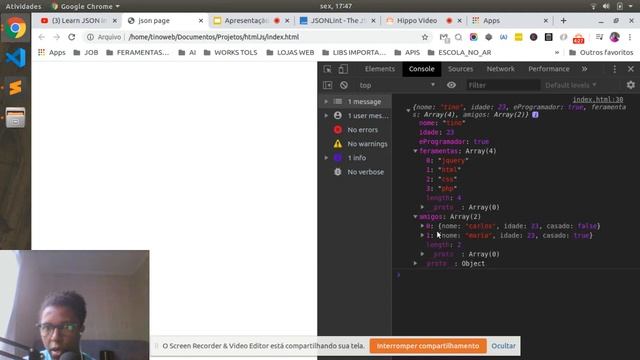The width and height of the screenshot is (640, 360).
Task: Open the DevTools customize three-dot menu
Action: pyautogui.click(x=615, y=69)
